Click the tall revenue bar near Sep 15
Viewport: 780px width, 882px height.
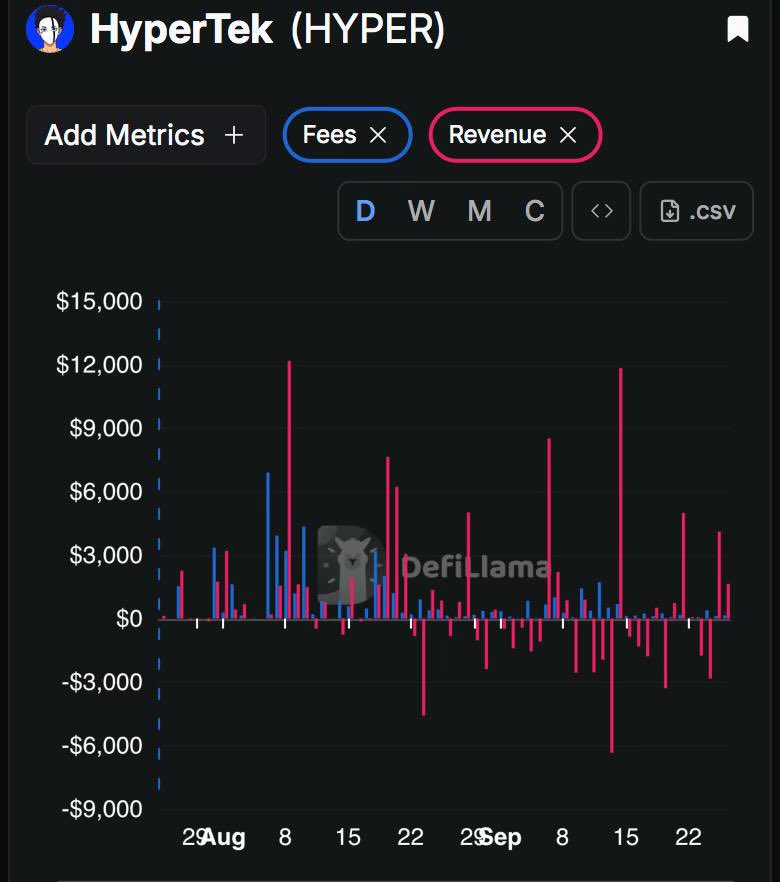pos(621,493)
